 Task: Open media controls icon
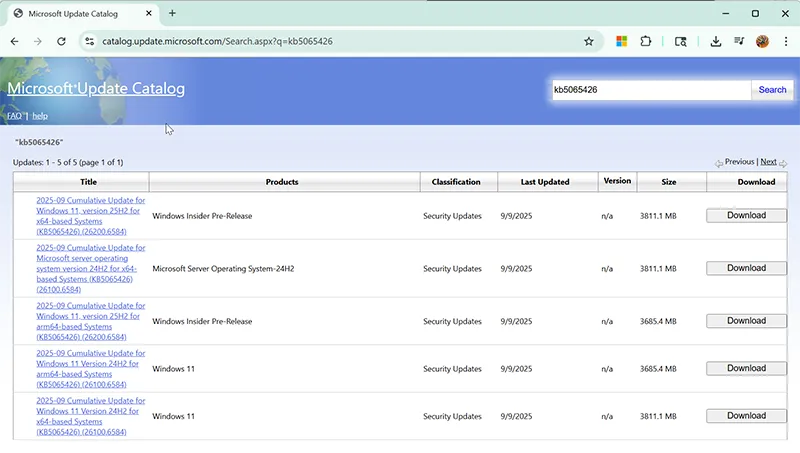739,41
